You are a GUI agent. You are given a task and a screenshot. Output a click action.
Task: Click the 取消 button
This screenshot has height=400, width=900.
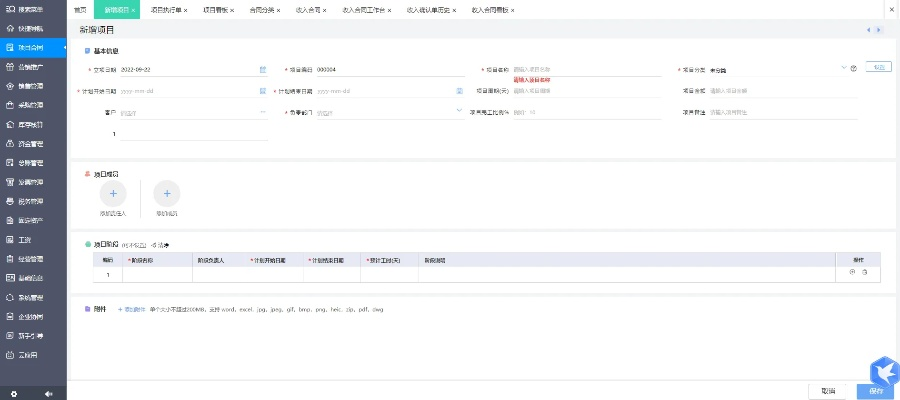[828, 391]
